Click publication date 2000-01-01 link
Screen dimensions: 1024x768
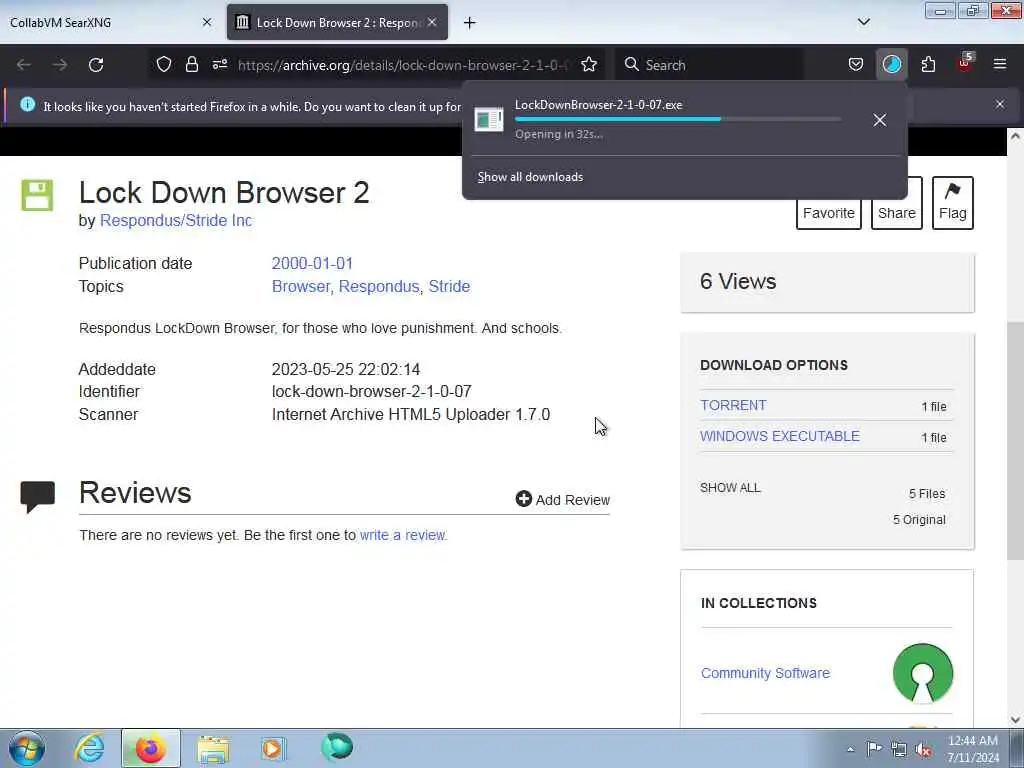pyautogui.click(x=312, y=263)
